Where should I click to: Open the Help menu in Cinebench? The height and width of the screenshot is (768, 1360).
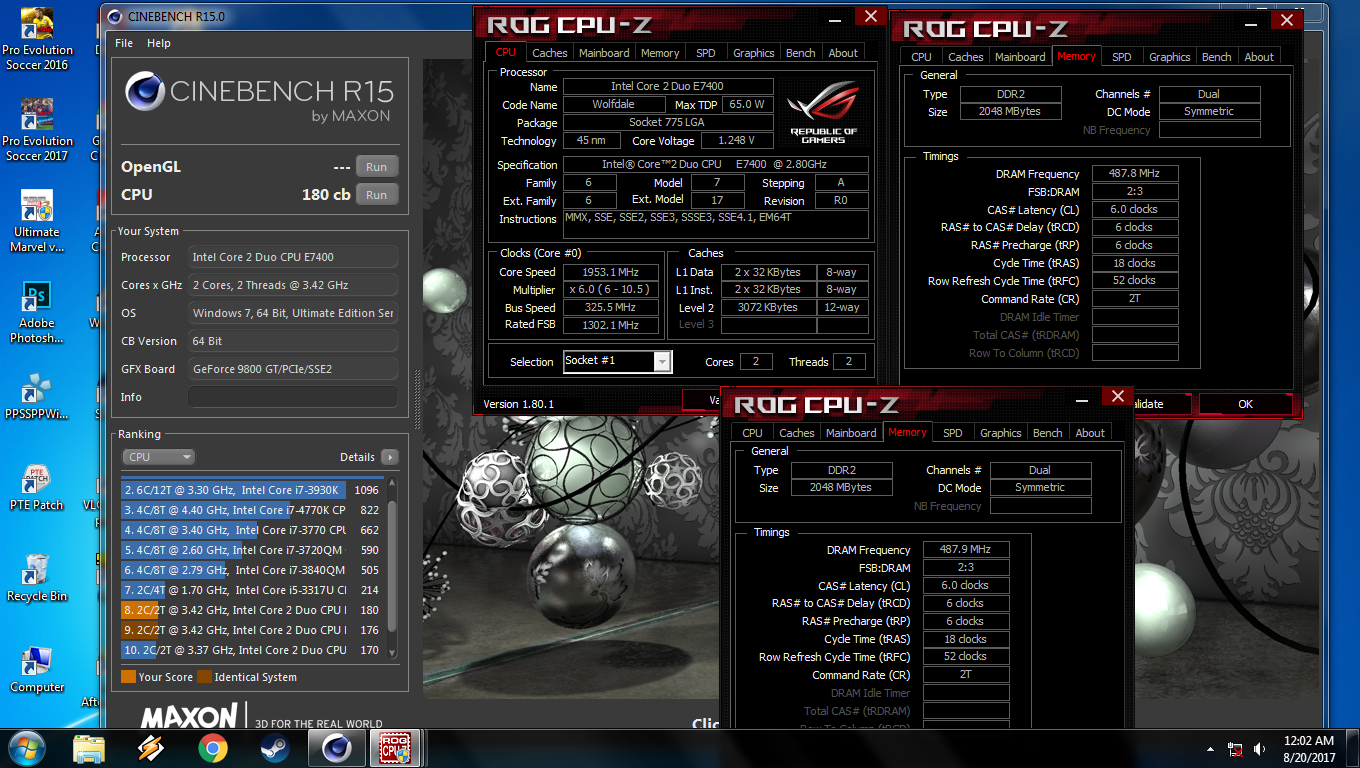[x=159, y=43]
